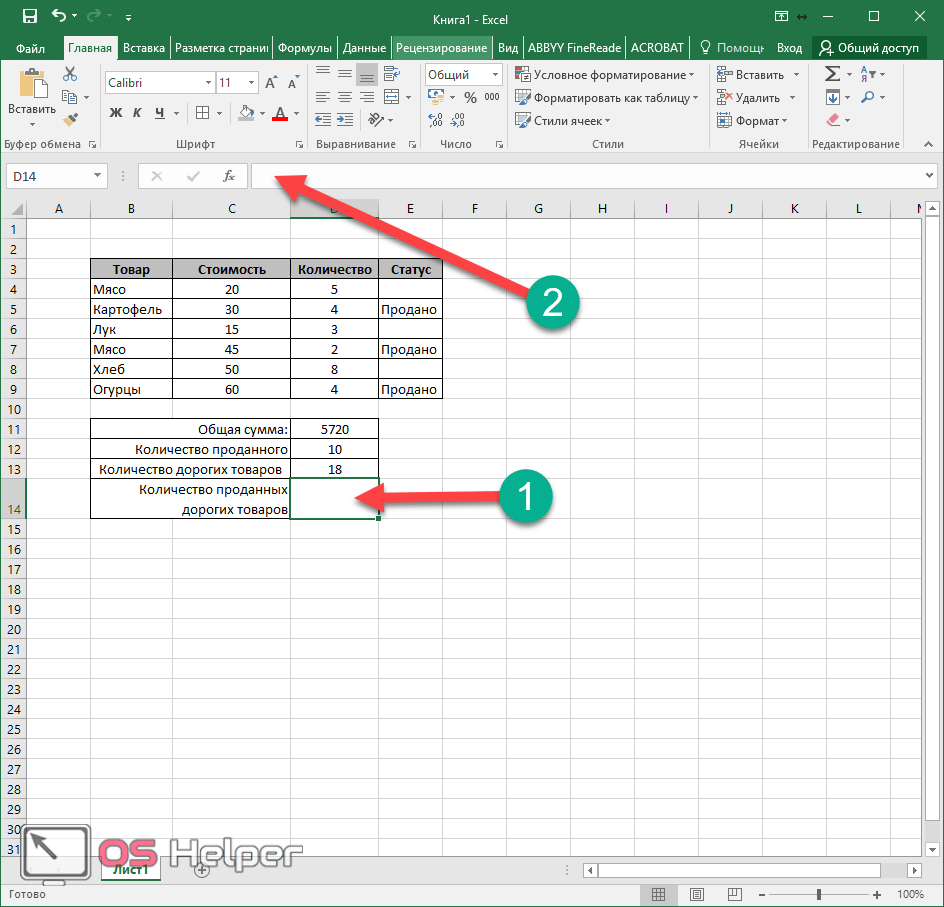Click the percent style icon
944x907 pixels.
pyautogui.click(x=470, y=98)
